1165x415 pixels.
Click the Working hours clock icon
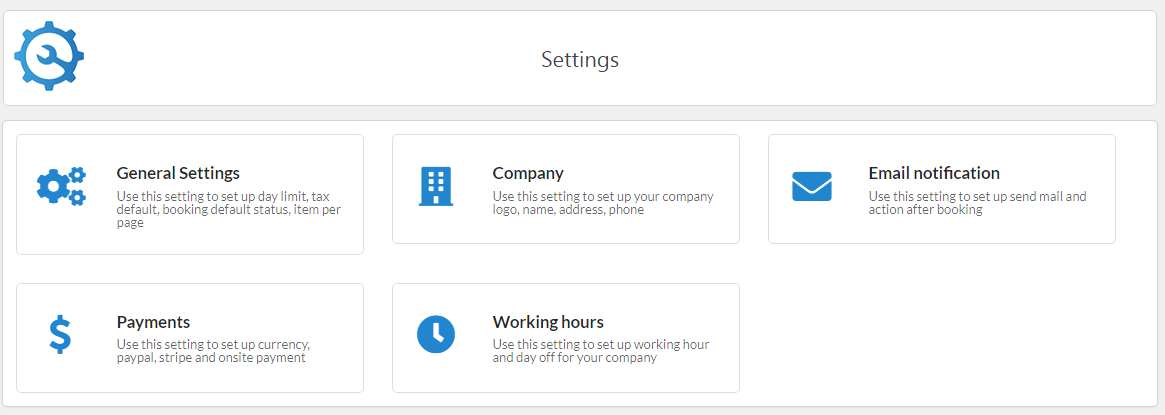pyautogui.click(x=435, y=335)
